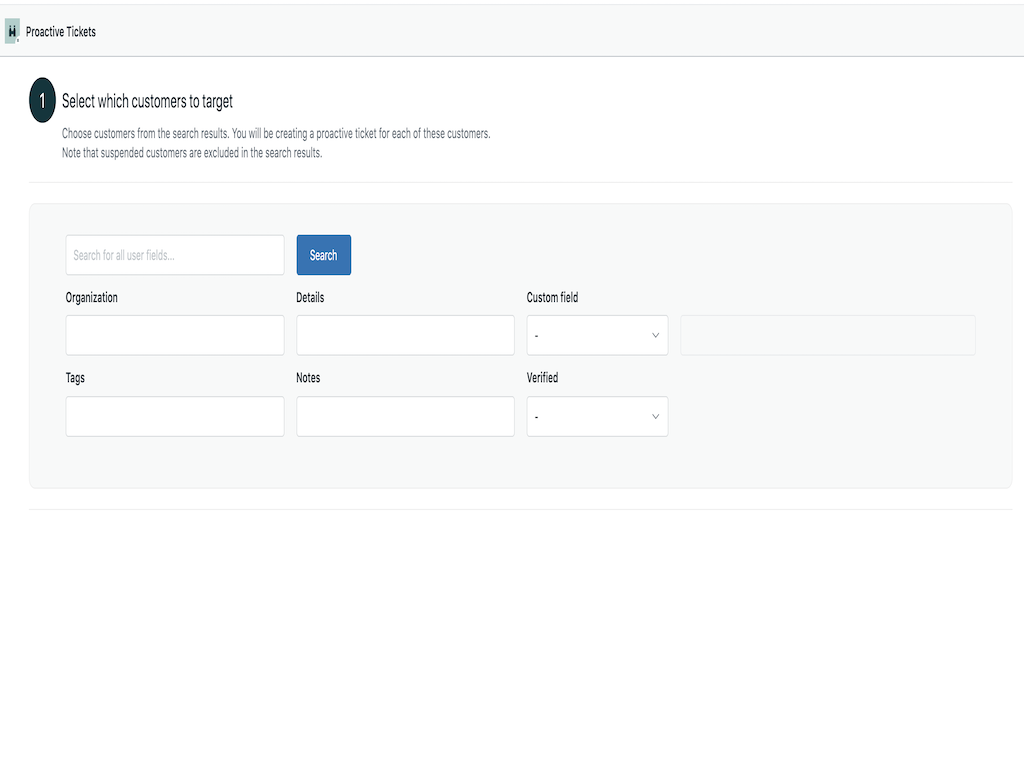Click inside the Tags field
The height and width of the screenshot is (768, 1024).
[x=174, y=416]
